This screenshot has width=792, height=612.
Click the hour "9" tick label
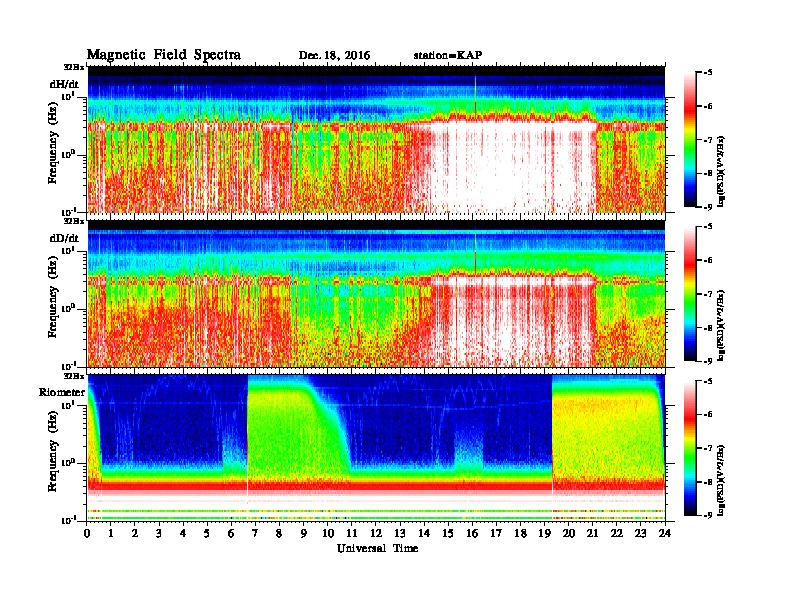click(304, 533)
